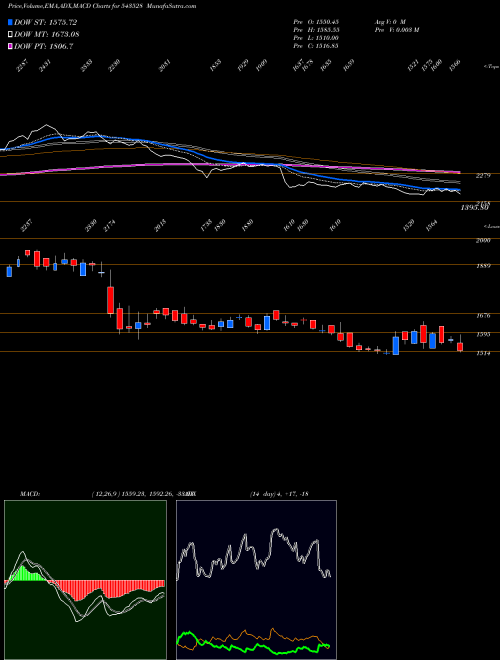Click the blue DOW ST legend swatch

point(11,22)
